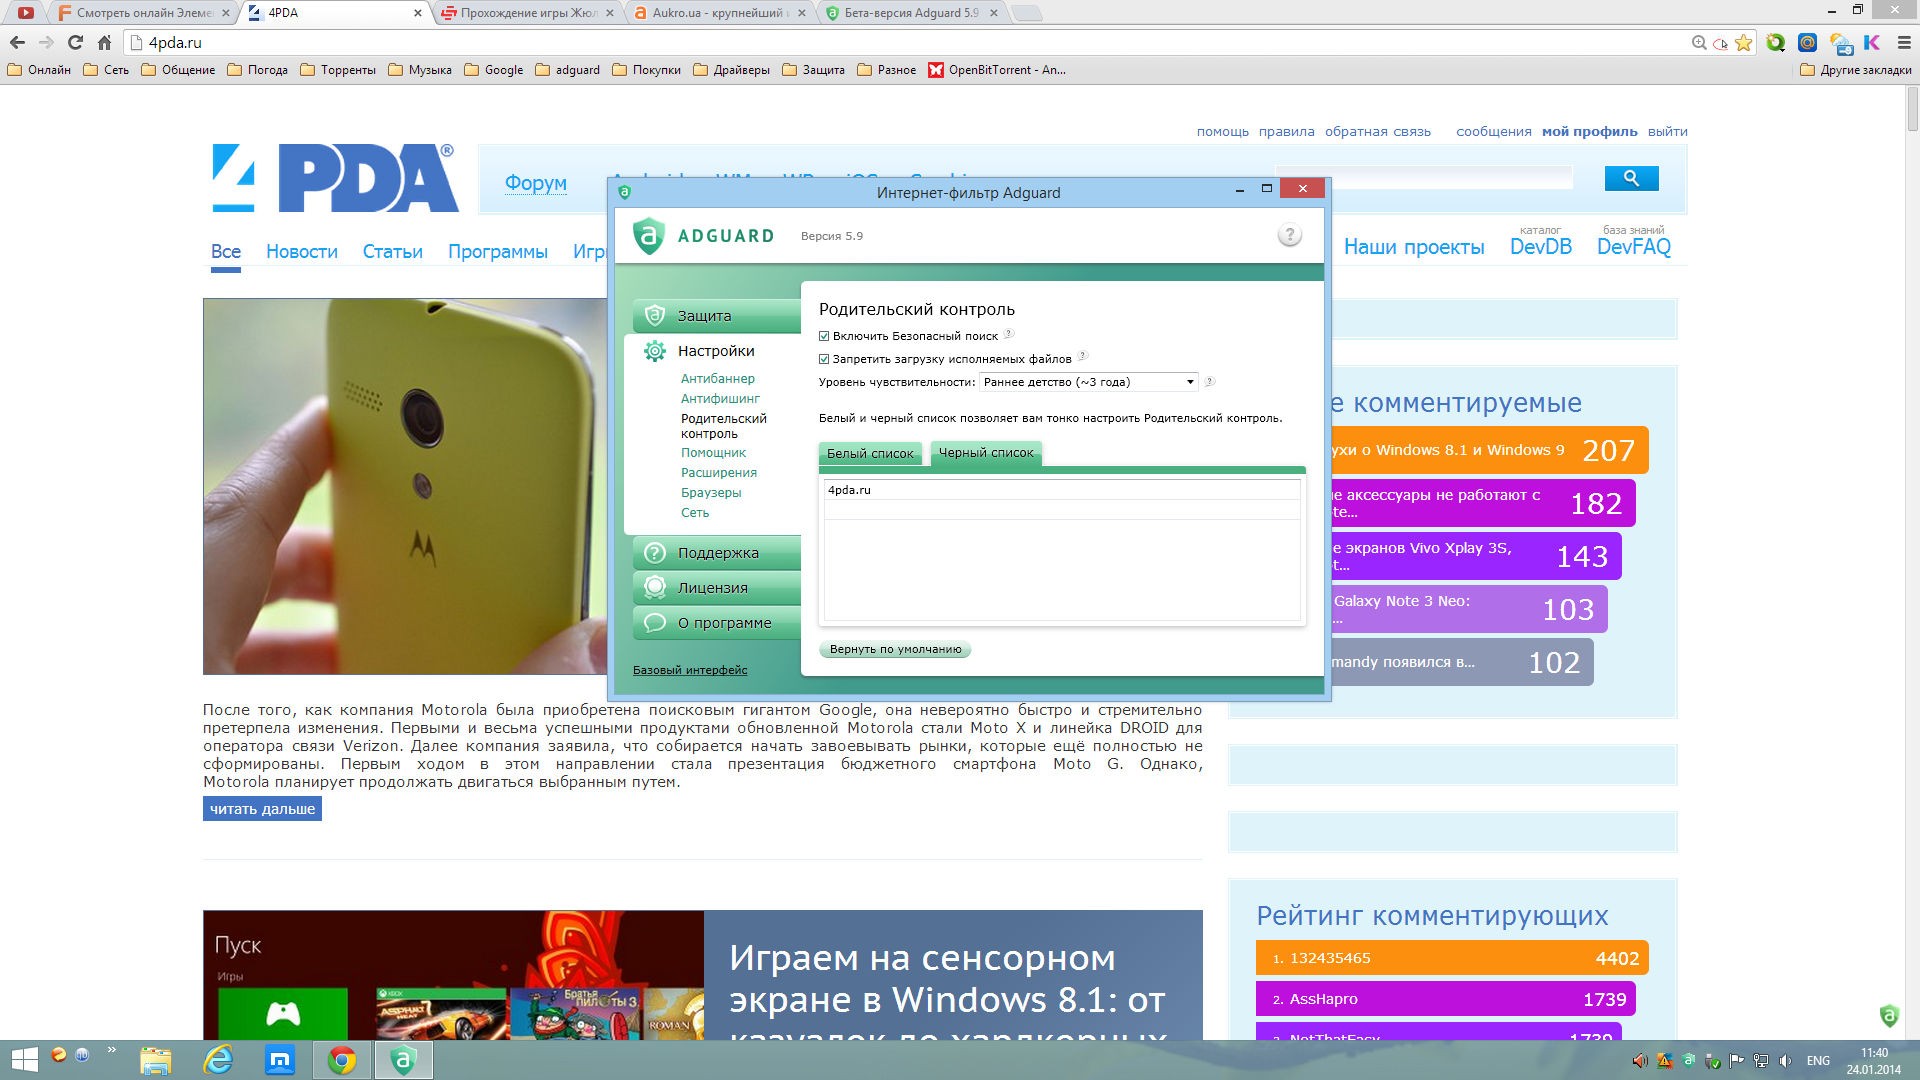This screenshot has height=1080, width=1920.
Task: Click the K extension icon in Chrome toolbar
Action: point(1872,43)
